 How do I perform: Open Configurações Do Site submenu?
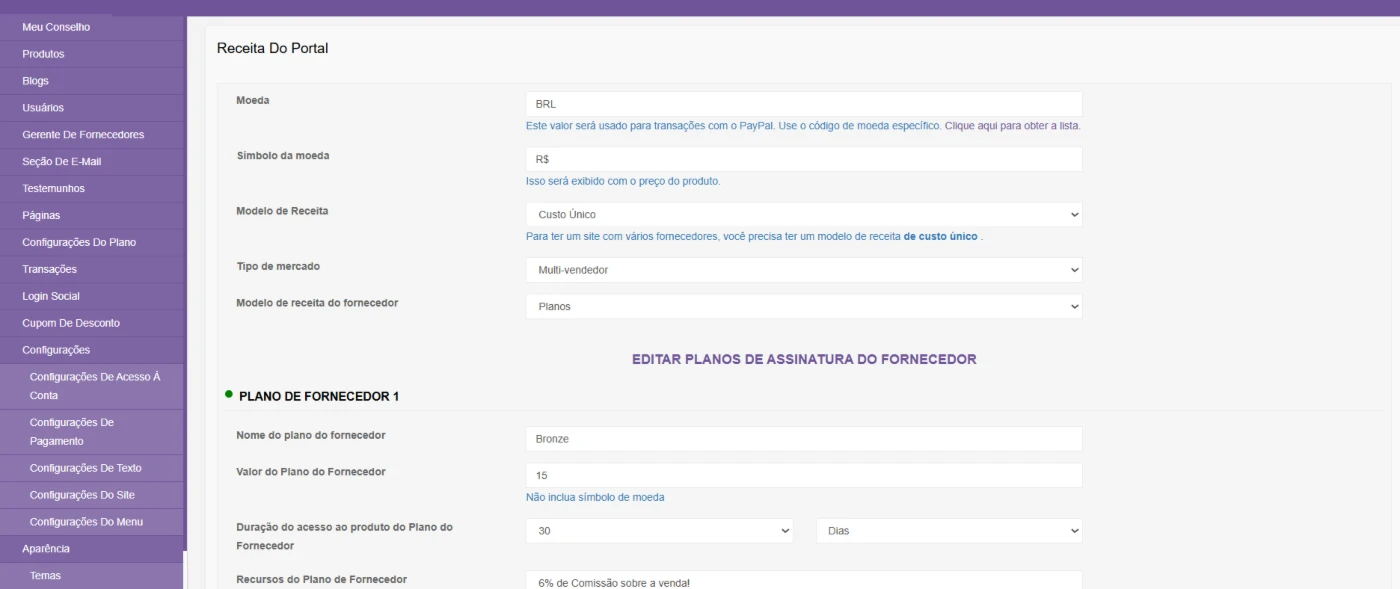[92, 495]
